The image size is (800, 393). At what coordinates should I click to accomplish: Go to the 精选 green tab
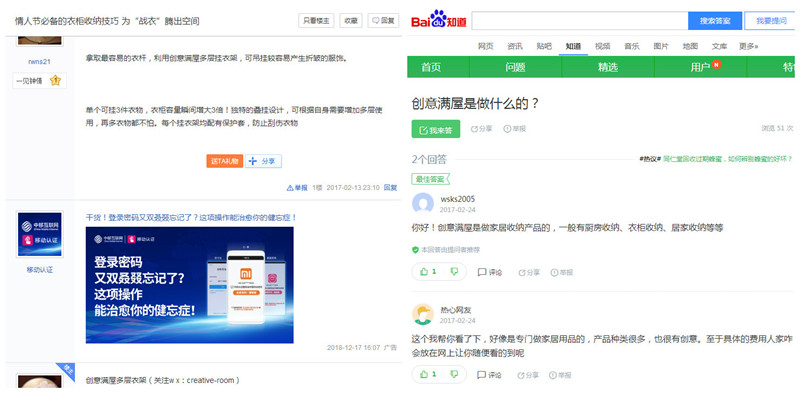pos(608,67)
